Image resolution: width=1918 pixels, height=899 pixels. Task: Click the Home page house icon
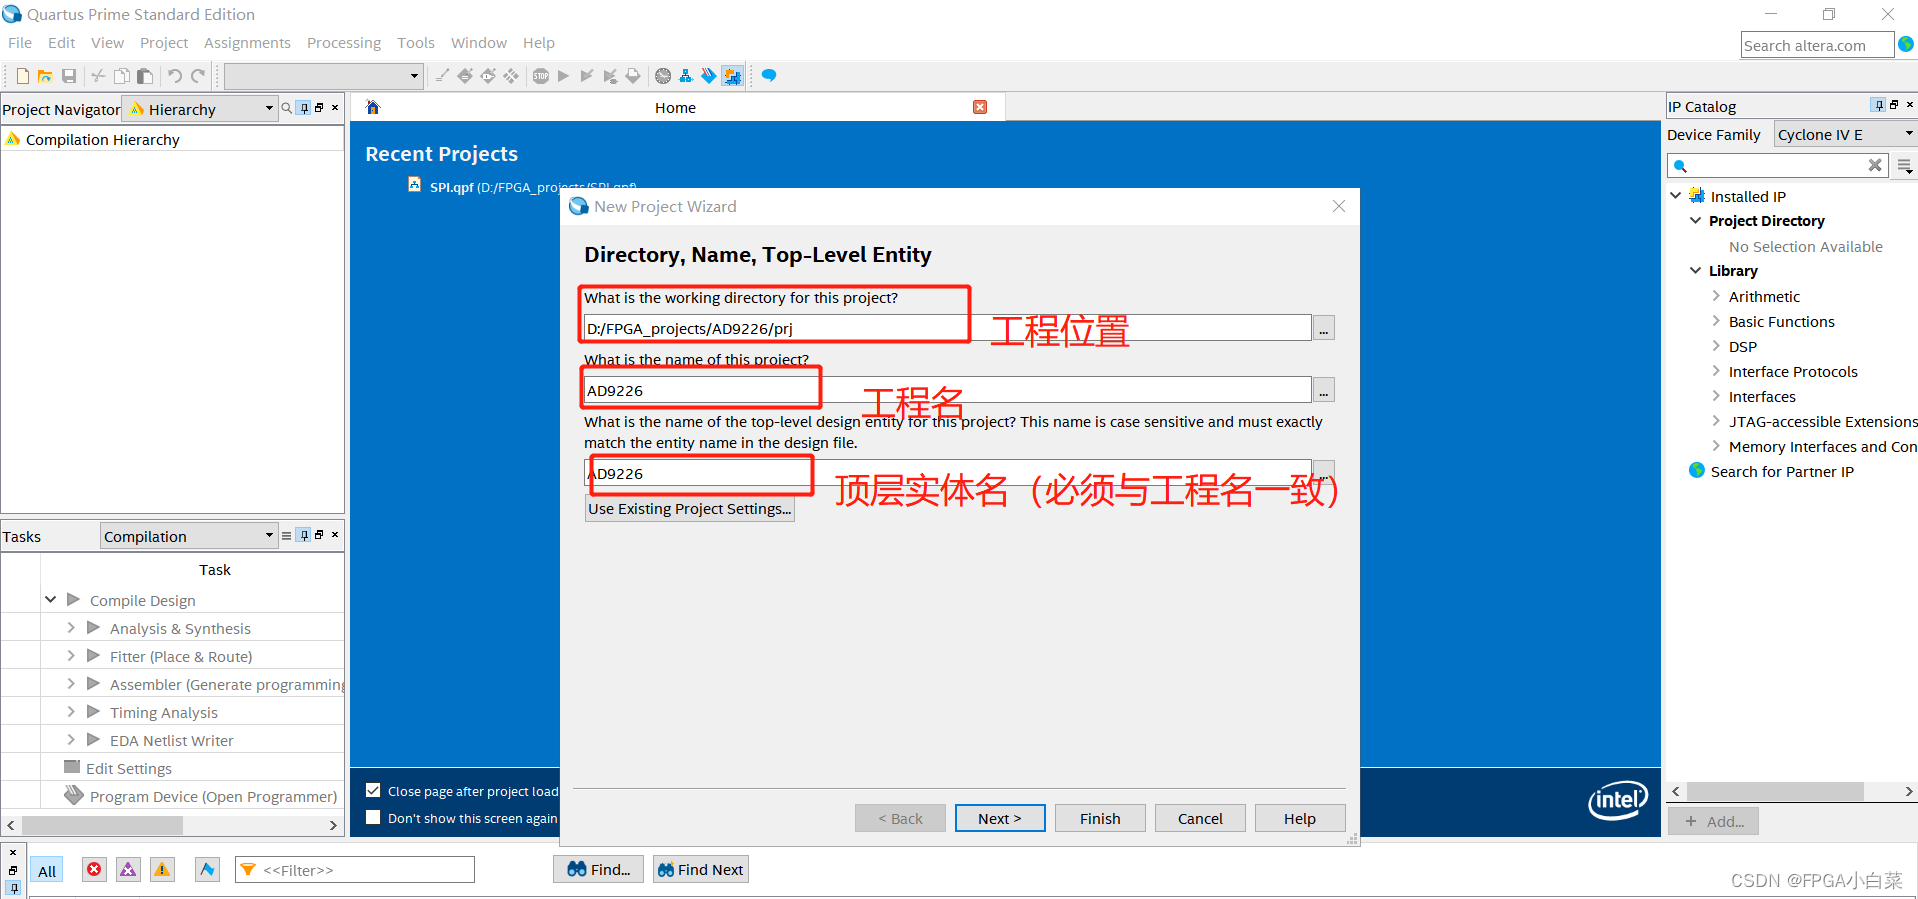[373, 107]
